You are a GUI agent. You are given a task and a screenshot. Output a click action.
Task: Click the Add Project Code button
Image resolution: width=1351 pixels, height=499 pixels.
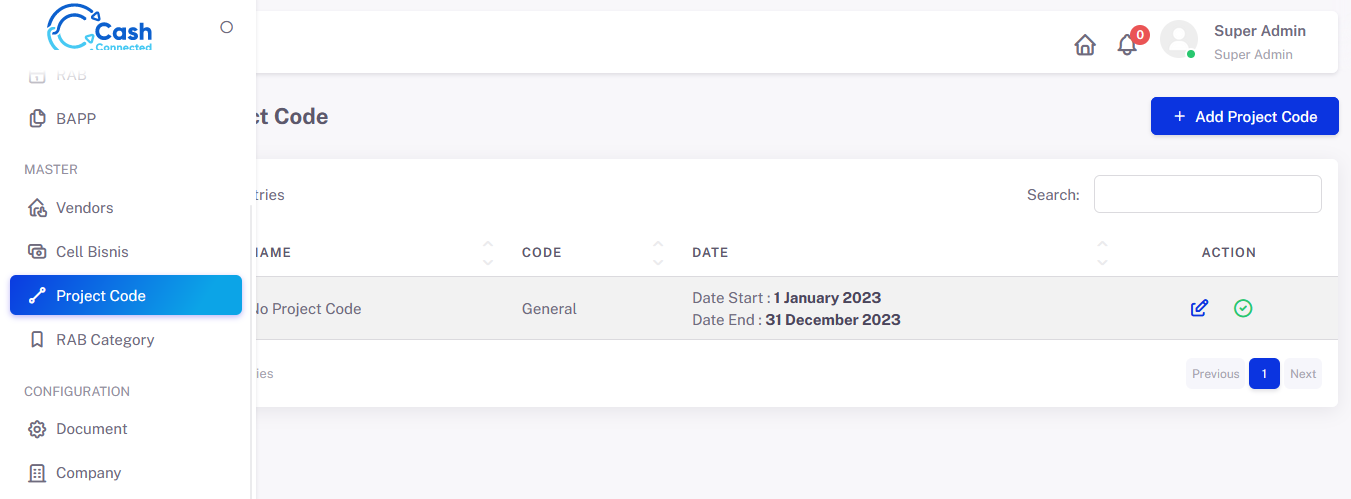[x=1245, y=116]
